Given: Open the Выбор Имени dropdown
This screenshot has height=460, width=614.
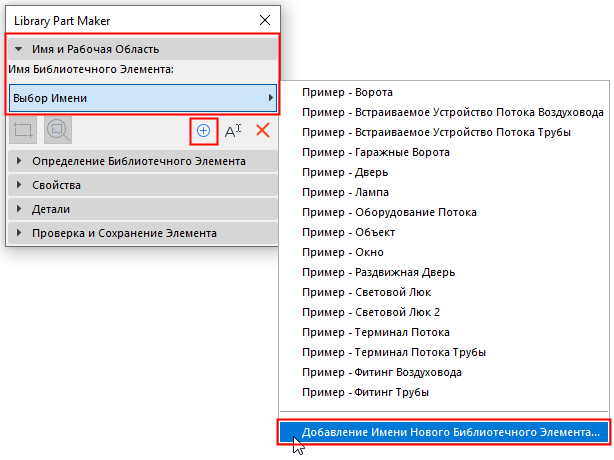Looking at the screenshot, I should pyautogui.click(x=143, y=98).
